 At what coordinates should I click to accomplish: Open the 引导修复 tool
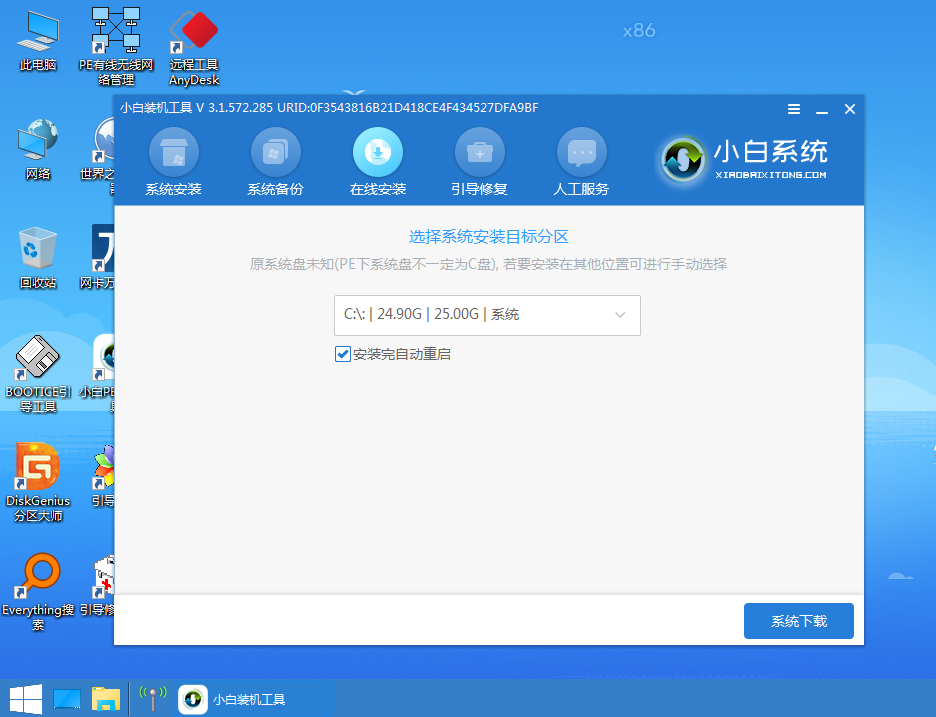[x=479, y=162]
